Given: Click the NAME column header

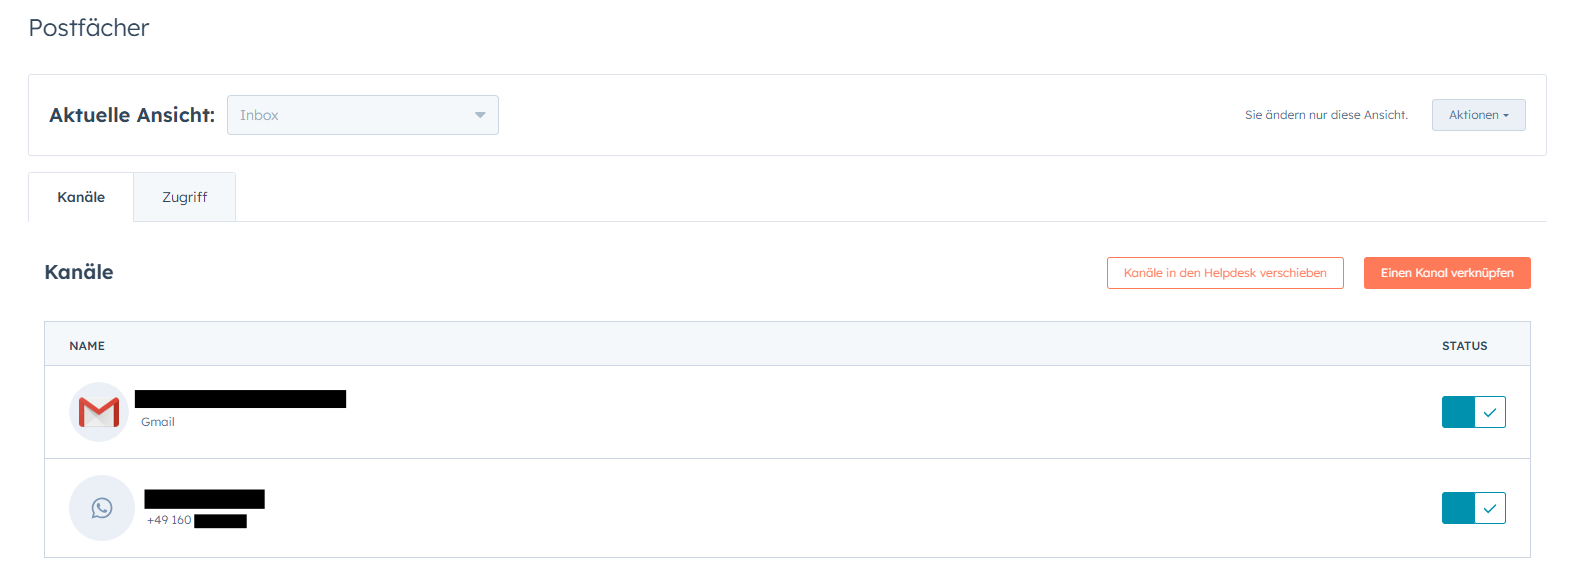Looking at the screenshot, I should click(x=87, y=346).
